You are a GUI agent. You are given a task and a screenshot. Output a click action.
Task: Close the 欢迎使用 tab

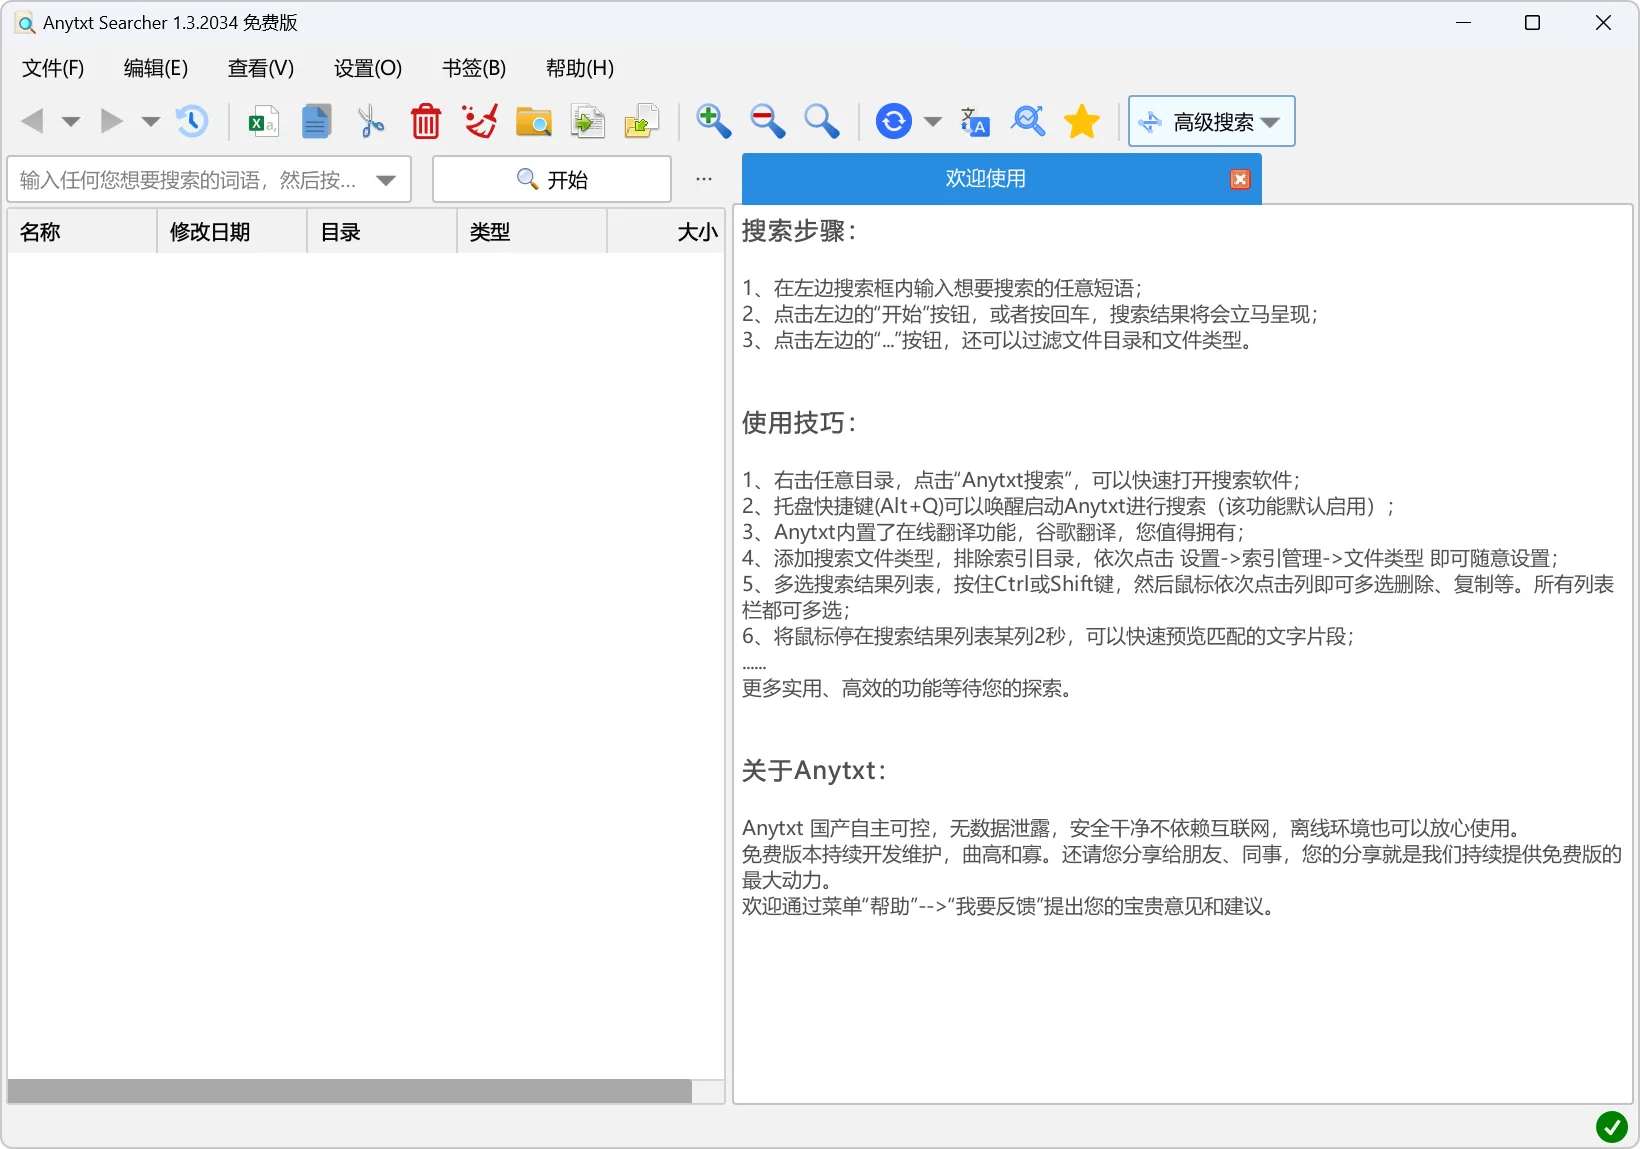1240,179
